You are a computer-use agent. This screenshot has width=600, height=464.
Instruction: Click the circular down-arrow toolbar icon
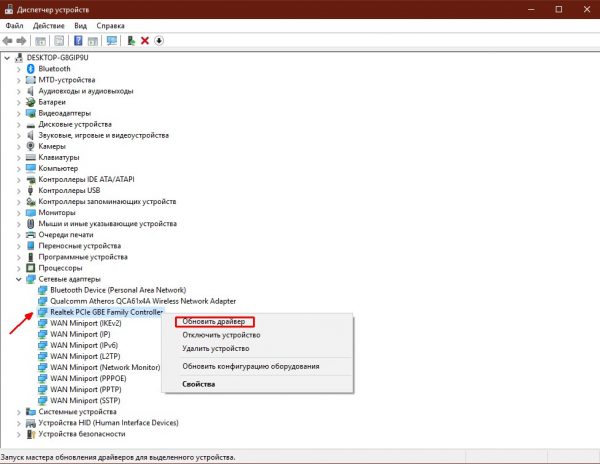[159, 41]
